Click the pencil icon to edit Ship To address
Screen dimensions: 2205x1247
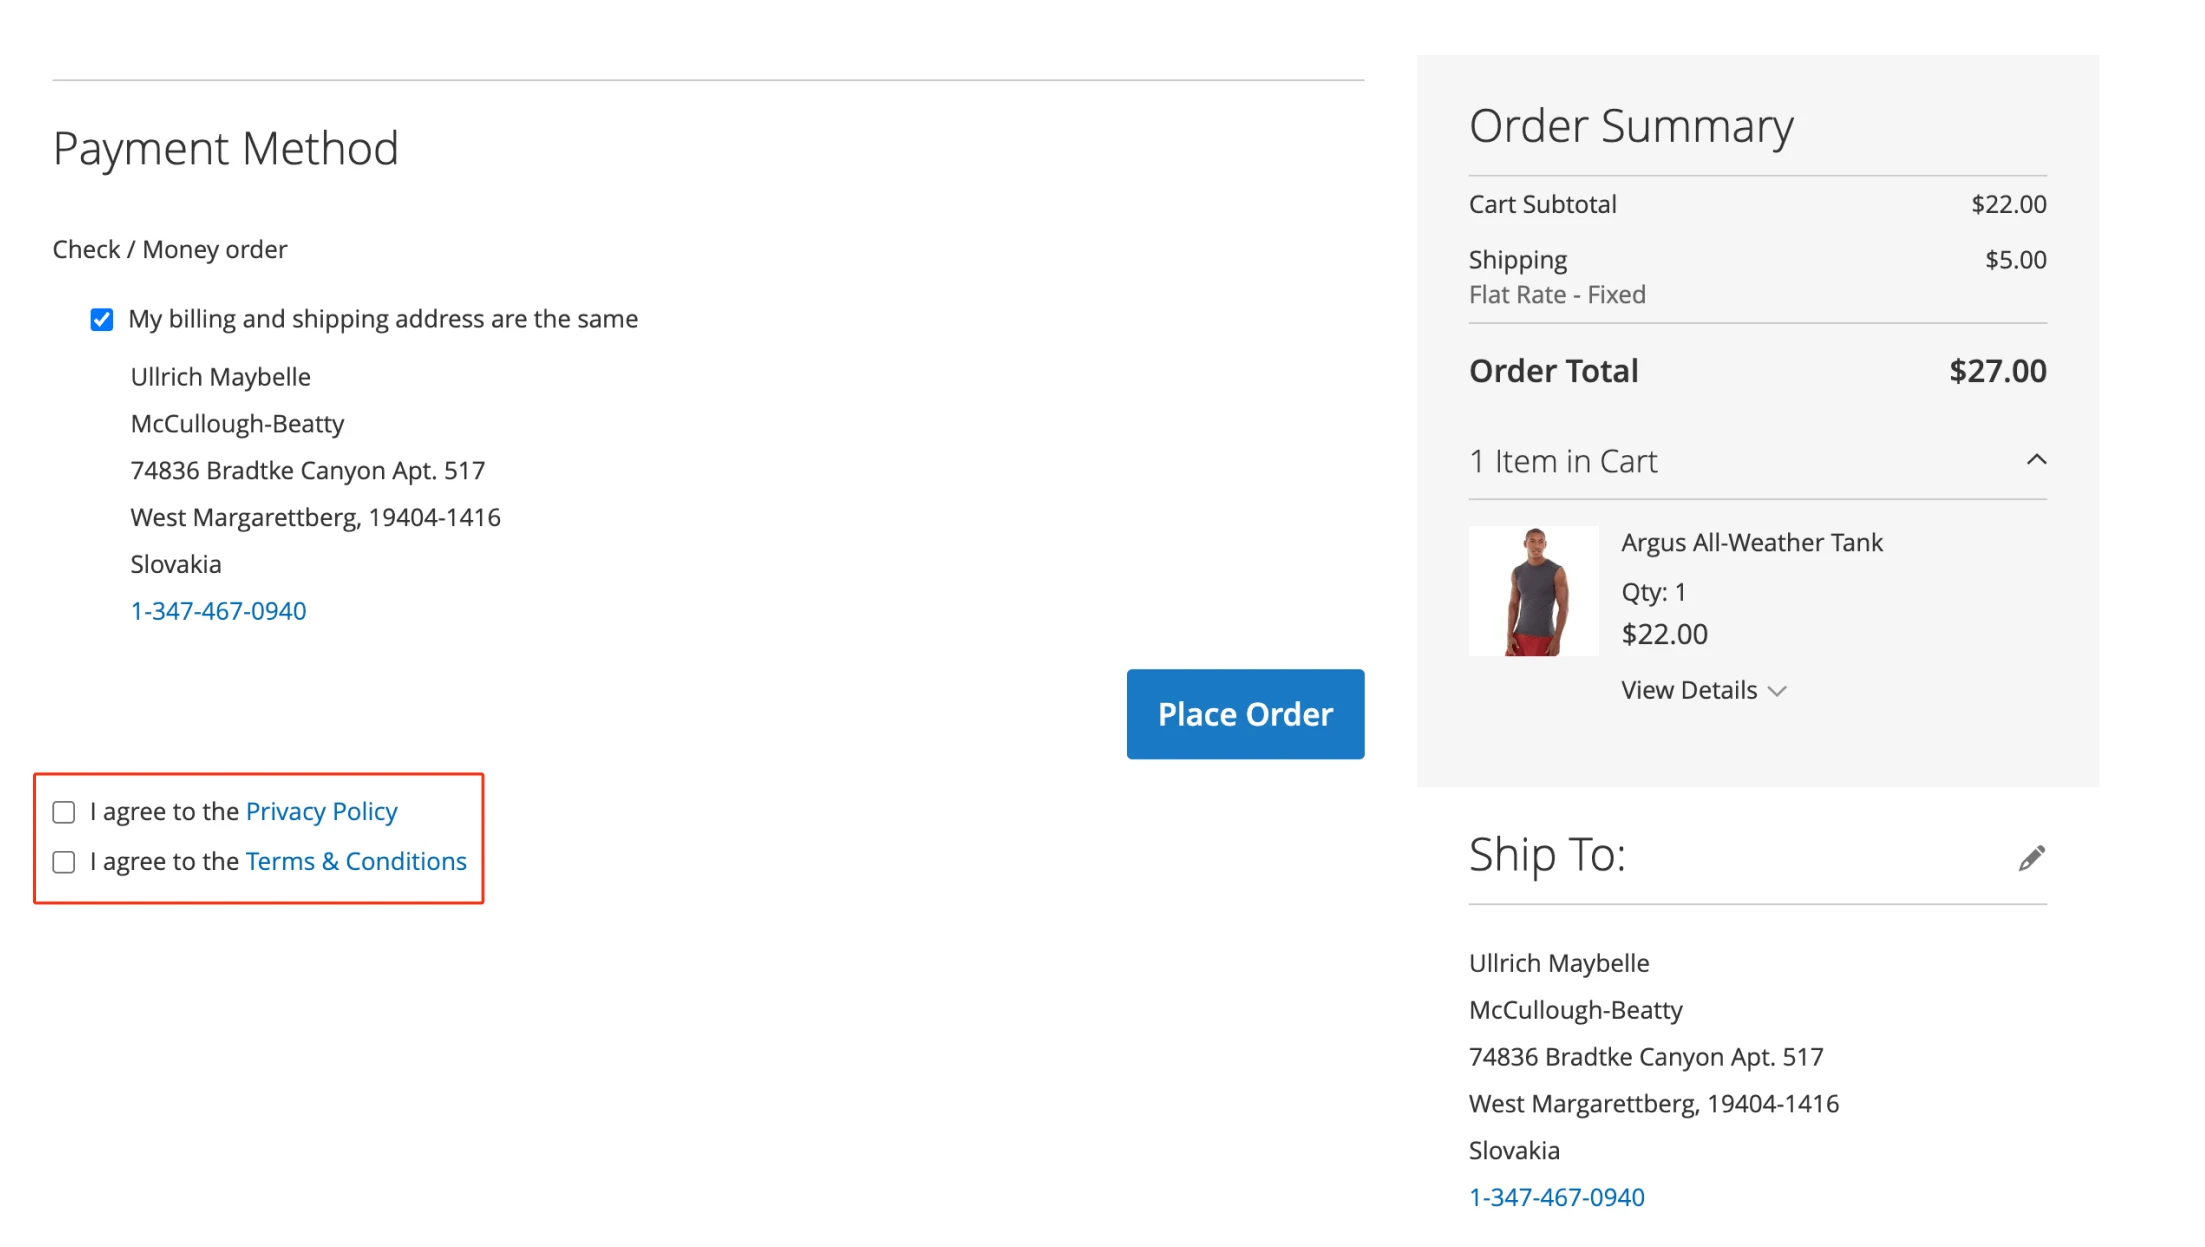click(2032, 858)
